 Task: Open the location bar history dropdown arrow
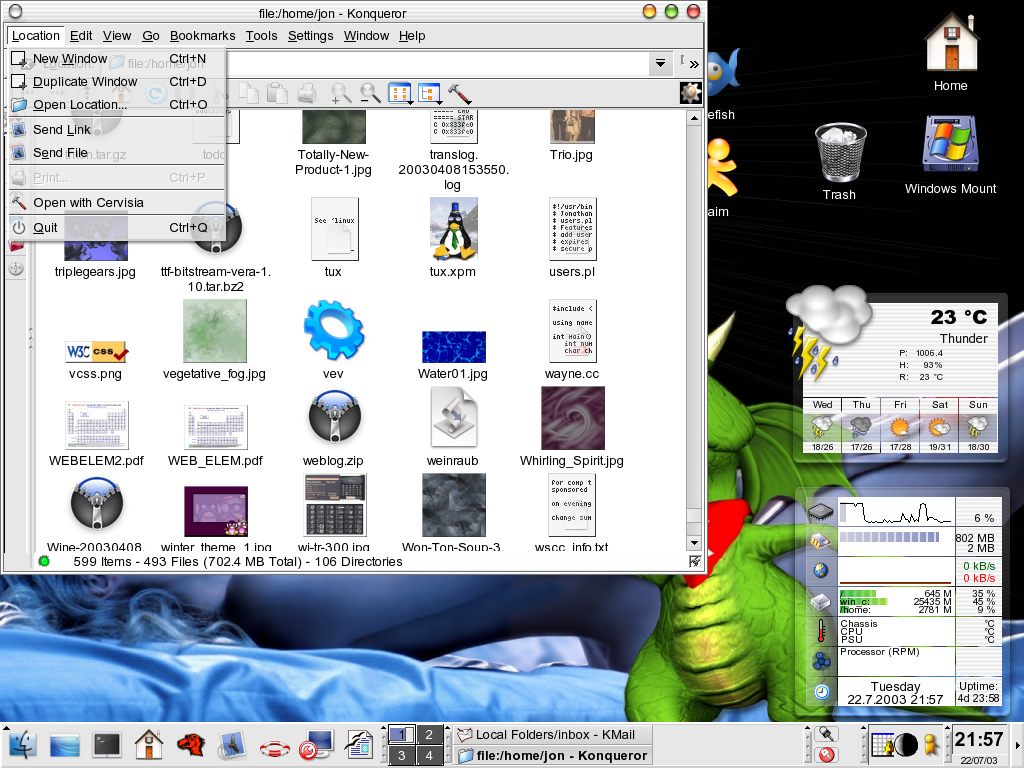coord(660,63)
